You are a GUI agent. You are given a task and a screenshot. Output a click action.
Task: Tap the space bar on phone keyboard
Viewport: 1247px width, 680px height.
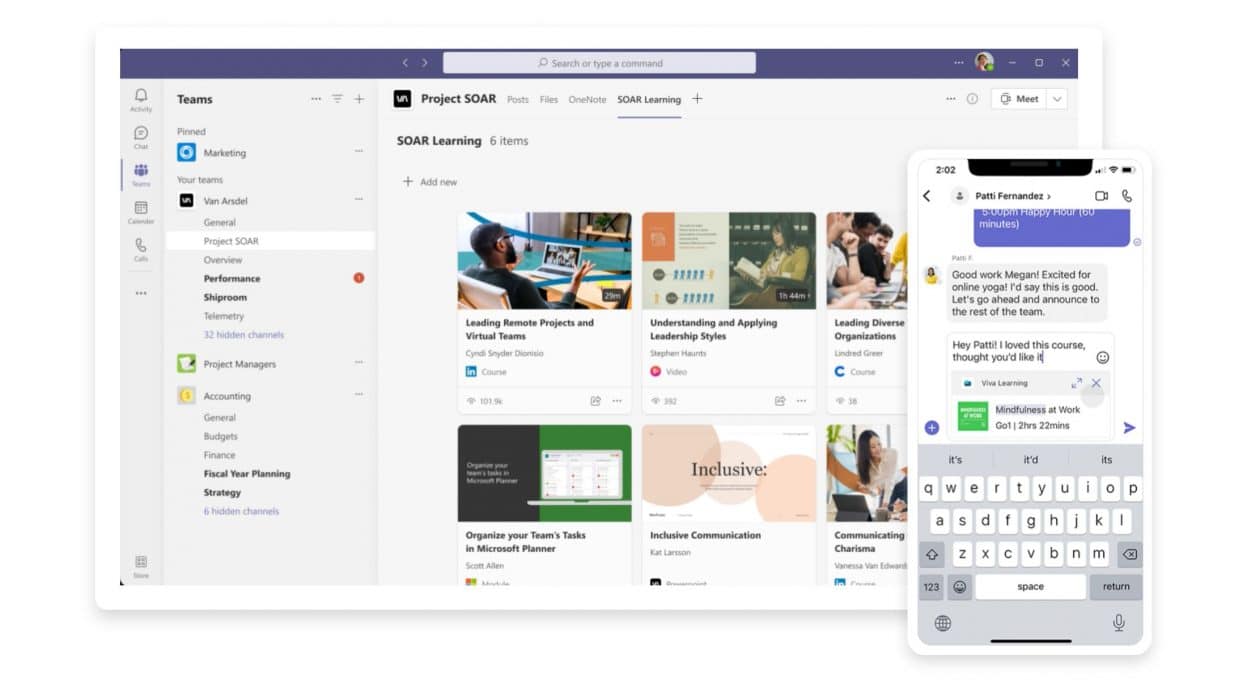coord(1030,587)
